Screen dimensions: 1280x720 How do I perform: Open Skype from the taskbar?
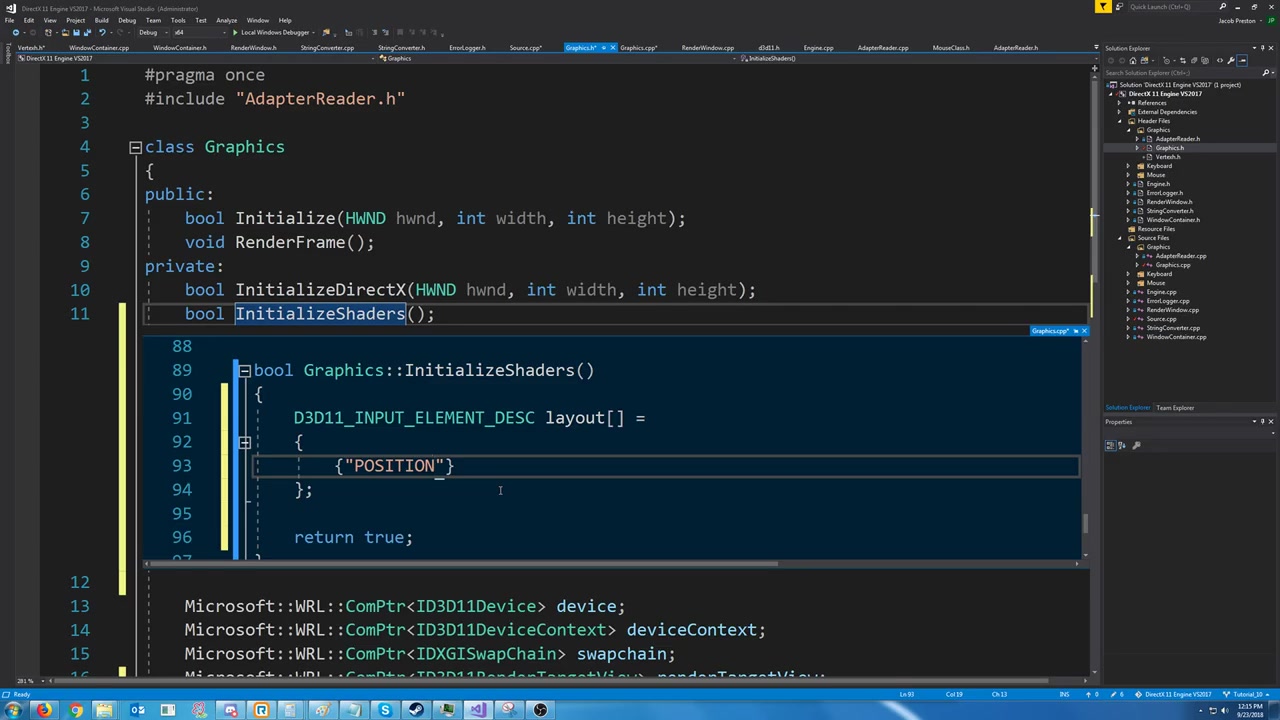click(x=385, y=710)
